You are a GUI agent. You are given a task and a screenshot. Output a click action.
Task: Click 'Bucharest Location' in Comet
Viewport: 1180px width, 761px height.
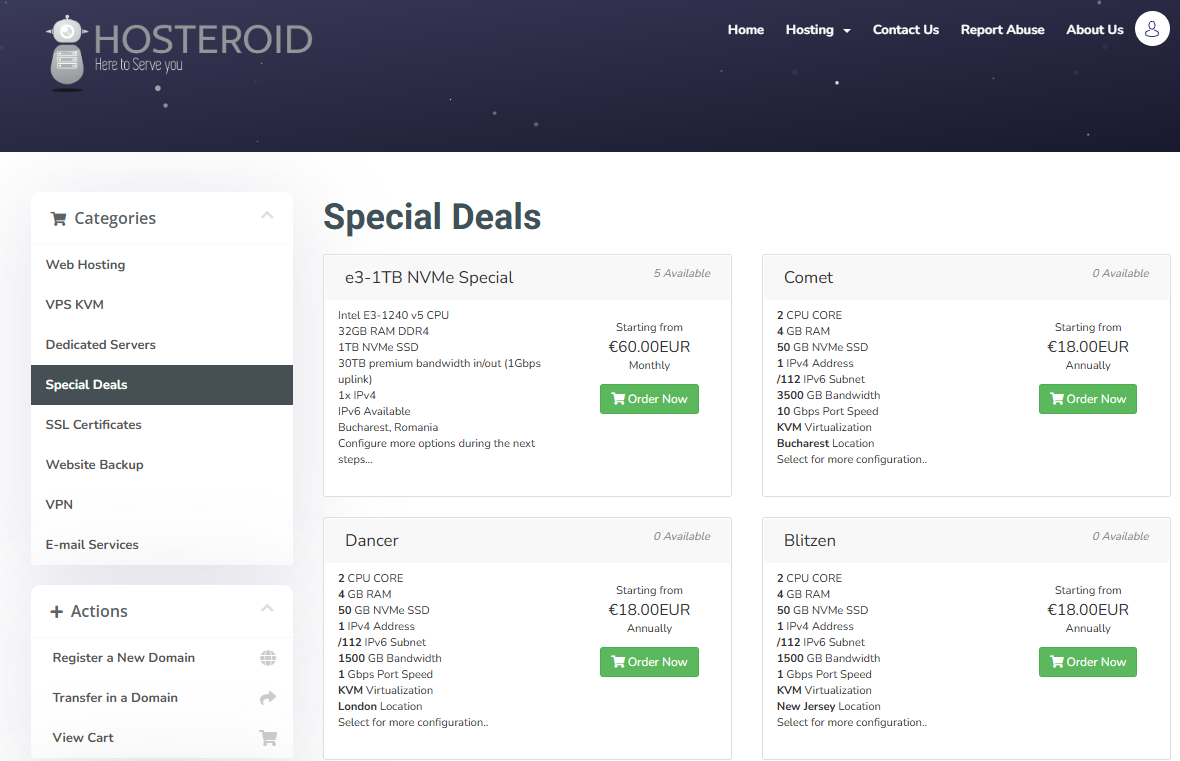click(826, 443)
